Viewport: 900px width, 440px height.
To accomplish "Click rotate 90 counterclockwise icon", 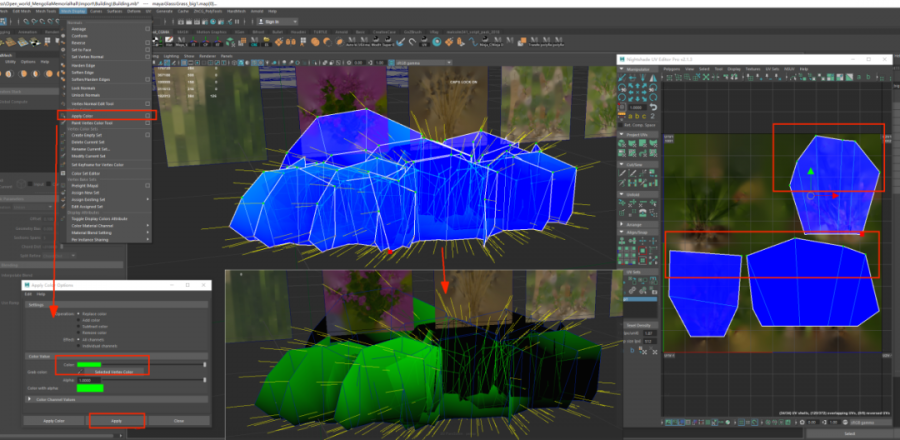I will pyautogui.click(x=623, y=87).
